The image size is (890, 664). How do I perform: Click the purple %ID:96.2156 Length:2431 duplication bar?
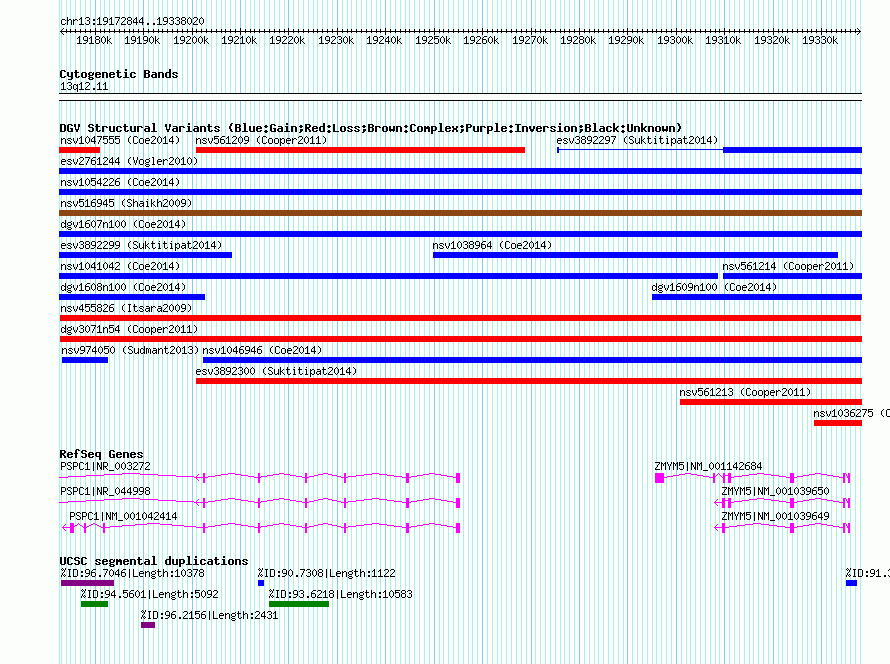(x=148, y=625)
